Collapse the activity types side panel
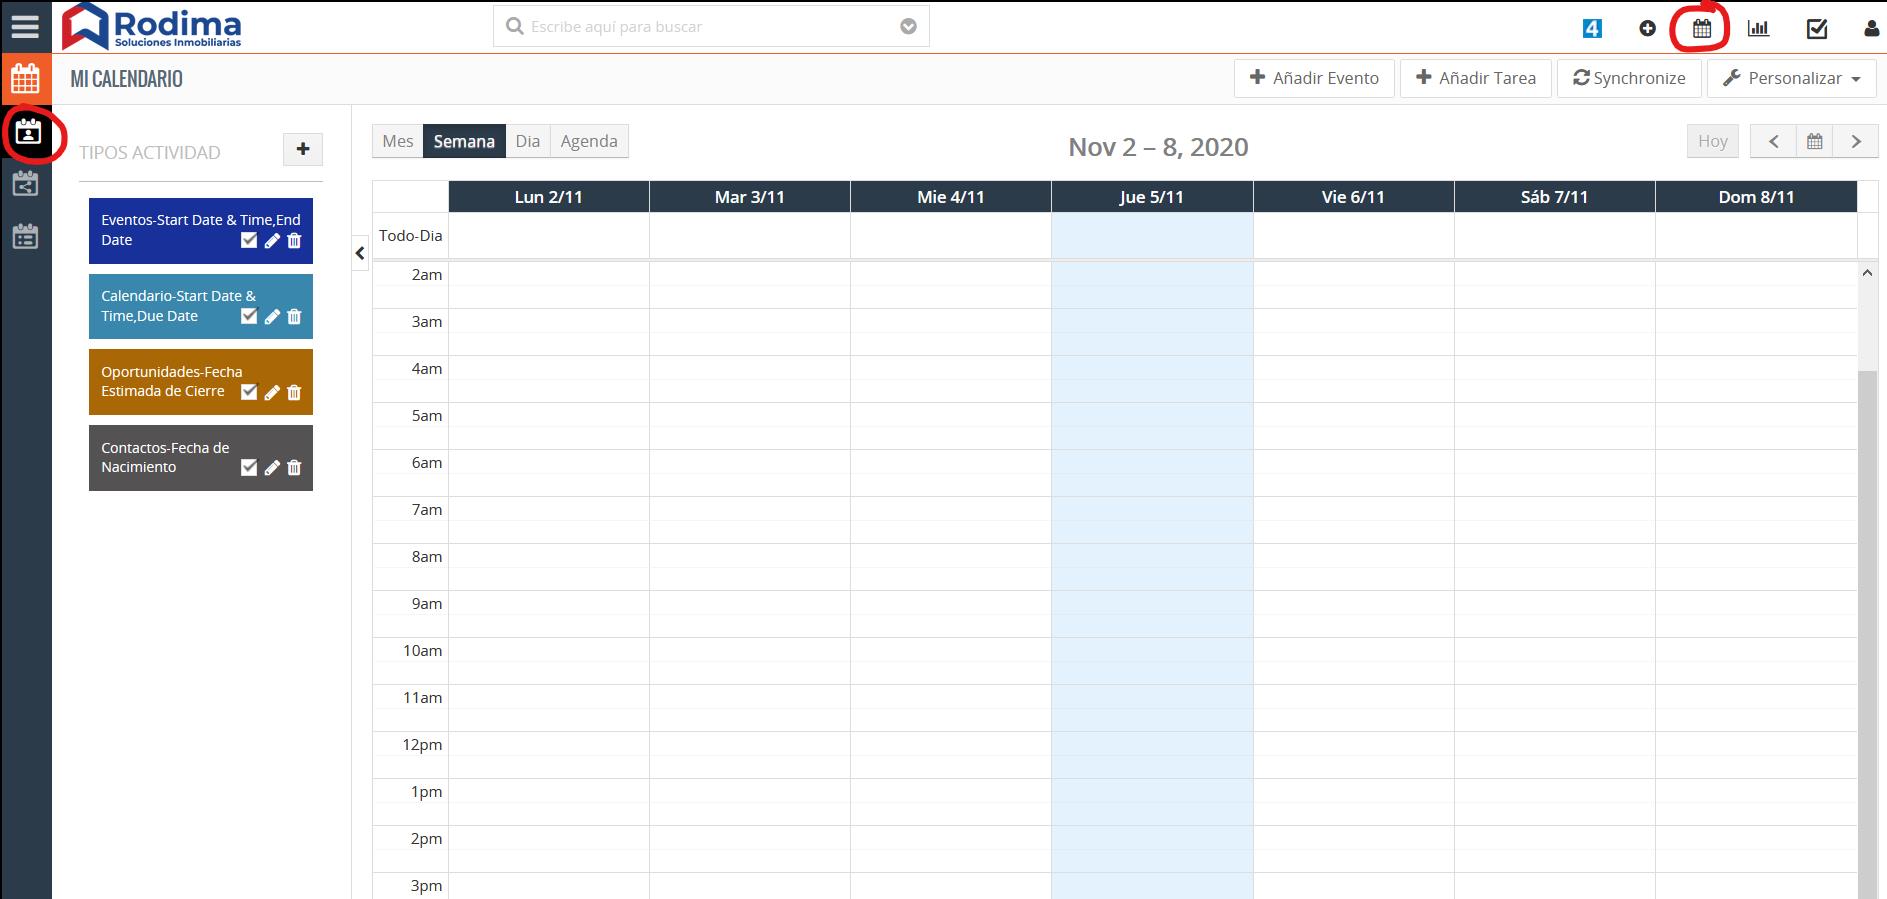Screen dimensions: 1887x899 click(360, 254)
